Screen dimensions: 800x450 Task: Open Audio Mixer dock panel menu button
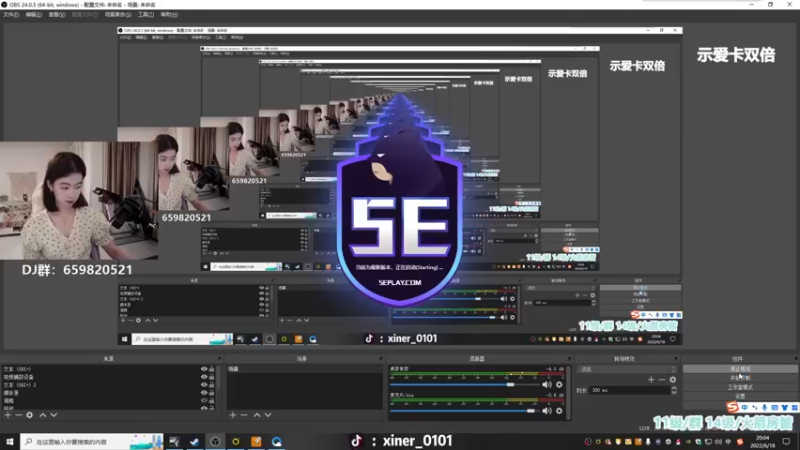click(569, 359)
